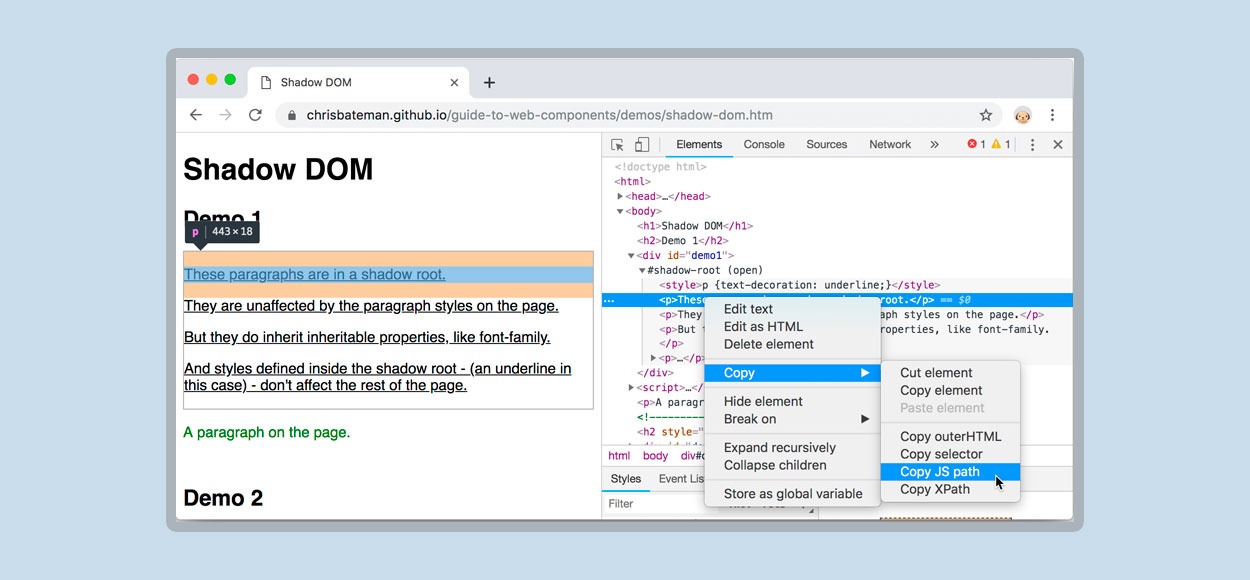1250x580 pixels.
Task: Switch to the Elements tab
Action: [699, 145]
